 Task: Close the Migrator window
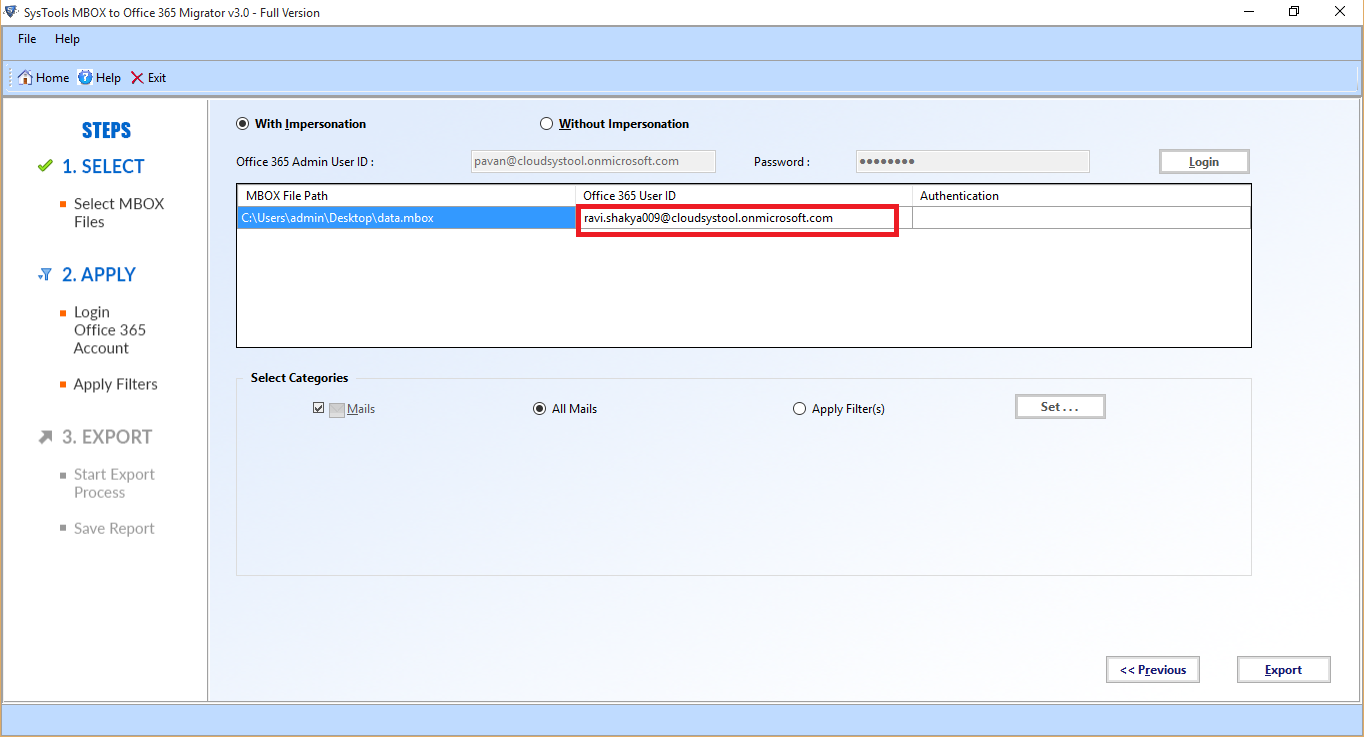click(1340, 12)
